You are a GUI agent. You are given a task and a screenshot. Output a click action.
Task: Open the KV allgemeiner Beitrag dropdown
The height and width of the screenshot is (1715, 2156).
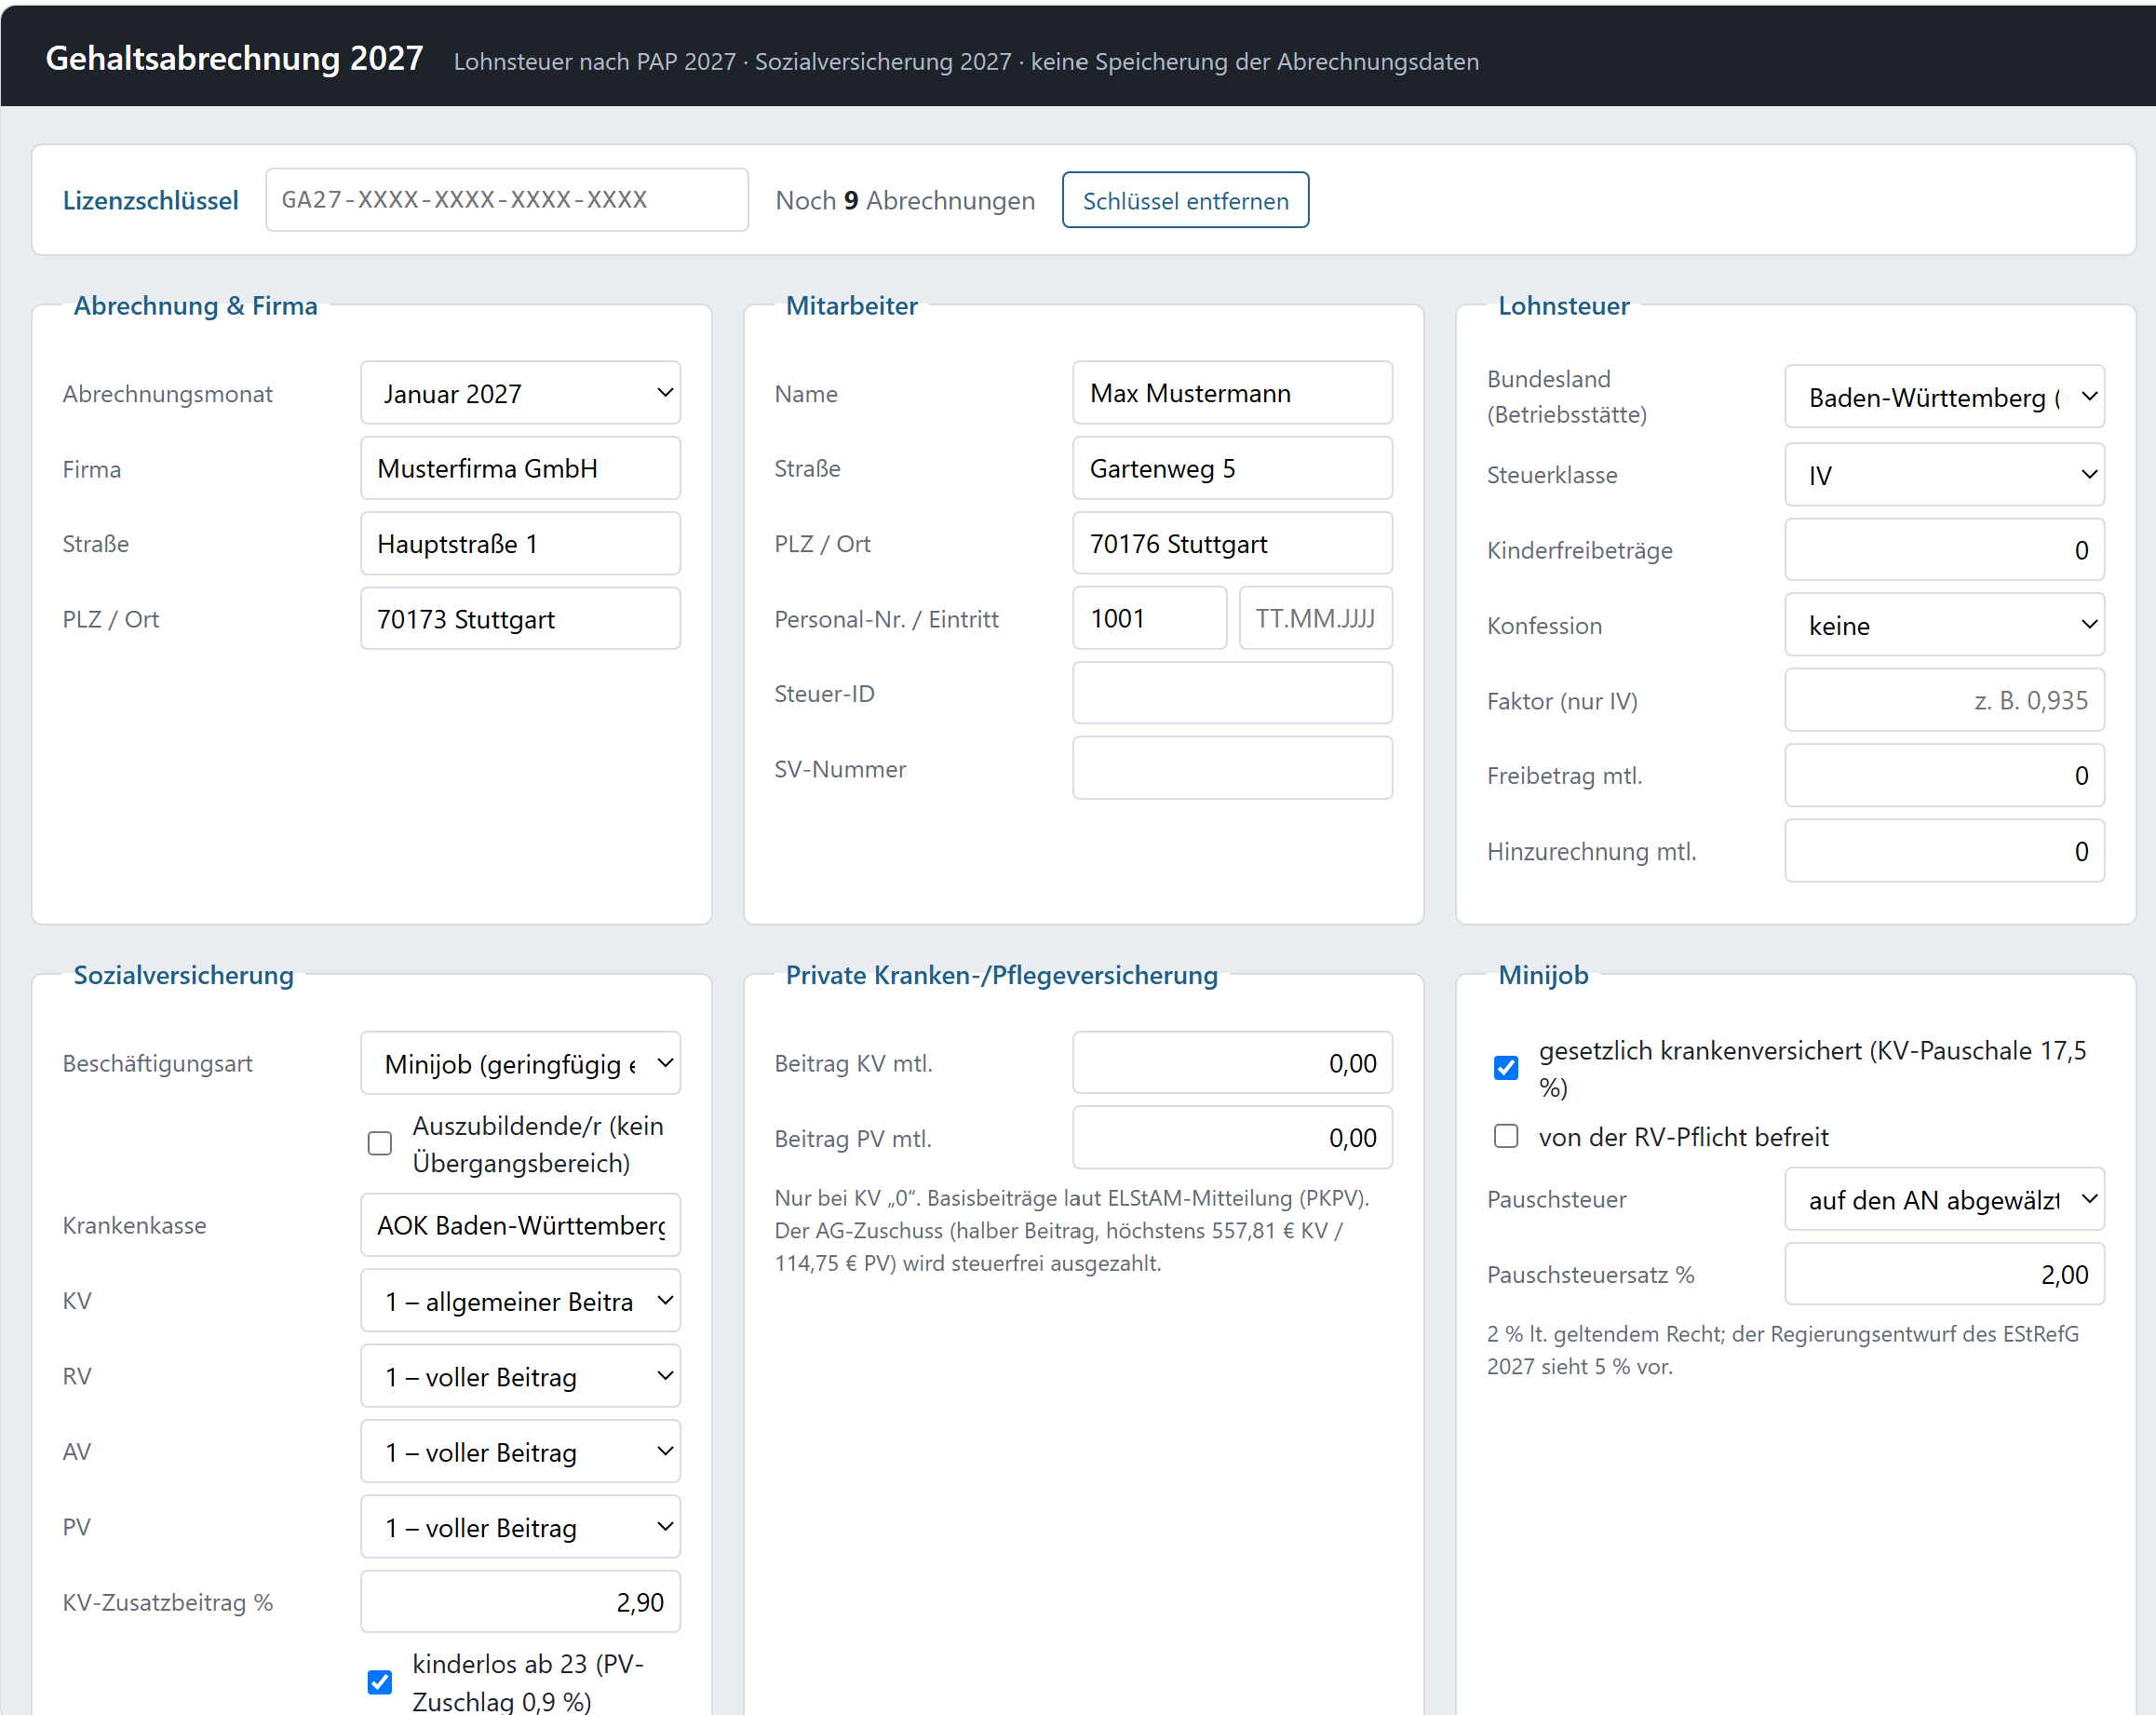tap(520, 1300)
